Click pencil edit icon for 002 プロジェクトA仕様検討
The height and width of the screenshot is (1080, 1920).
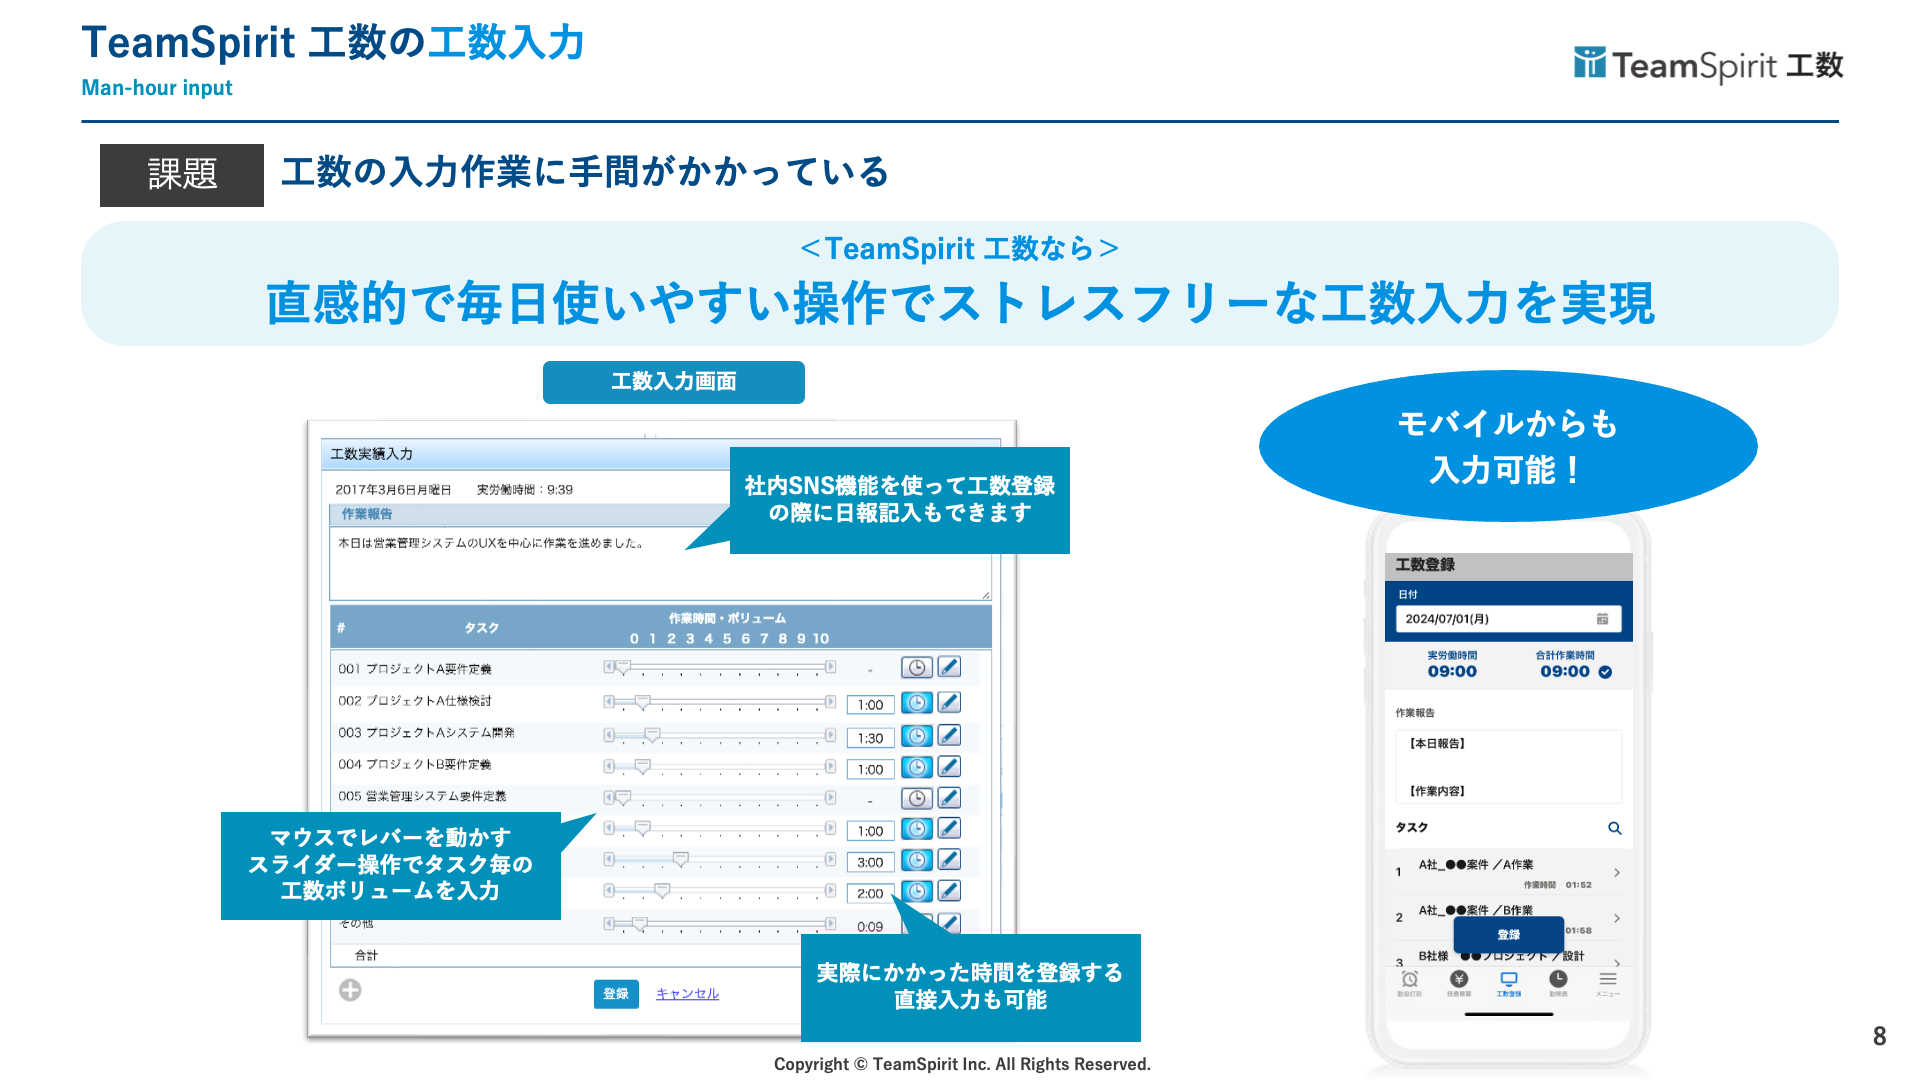tap(949, 703)
